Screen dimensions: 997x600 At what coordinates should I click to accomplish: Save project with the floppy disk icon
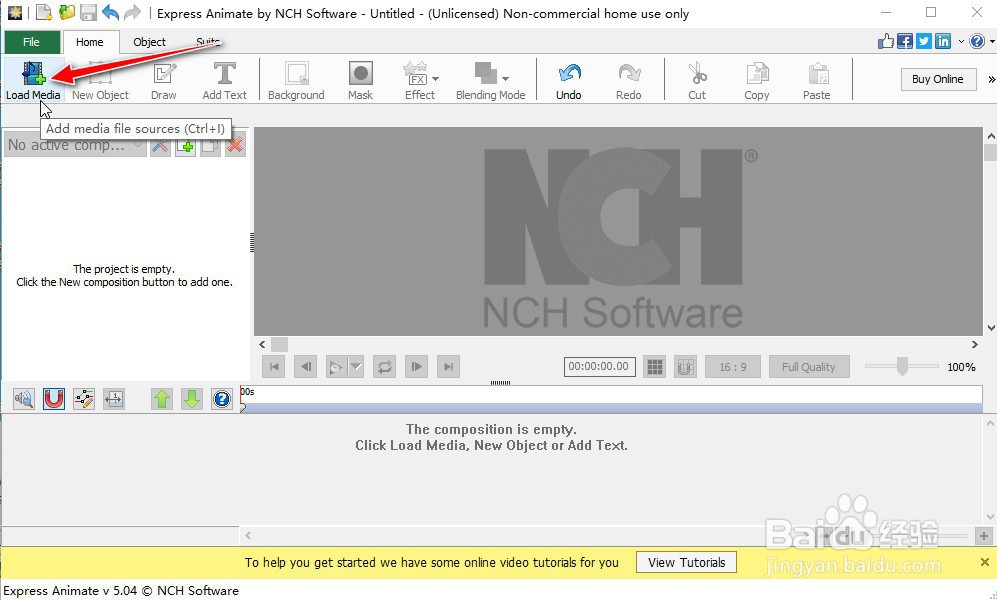[x=88, y=13]
